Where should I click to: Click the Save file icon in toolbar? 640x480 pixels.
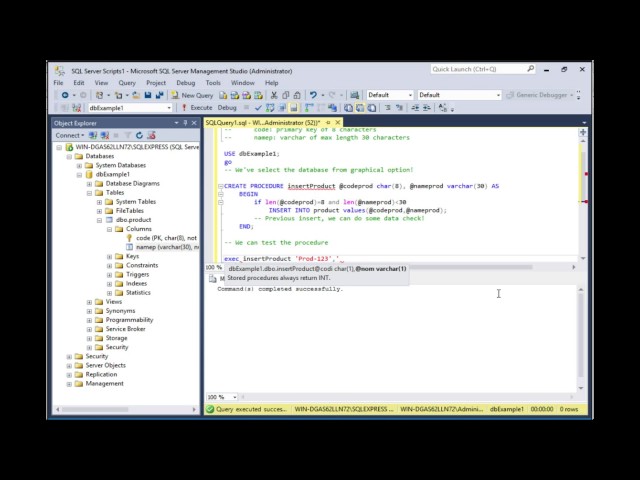pyautogui.click(x=148, y=95)
